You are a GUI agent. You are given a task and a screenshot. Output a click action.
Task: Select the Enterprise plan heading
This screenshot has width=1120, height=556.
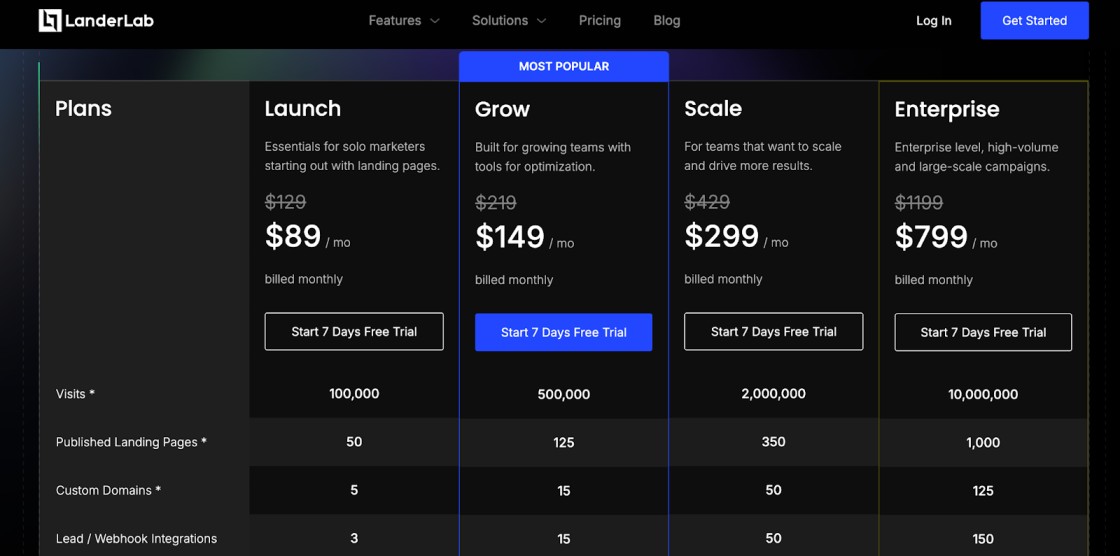(946, 109)
